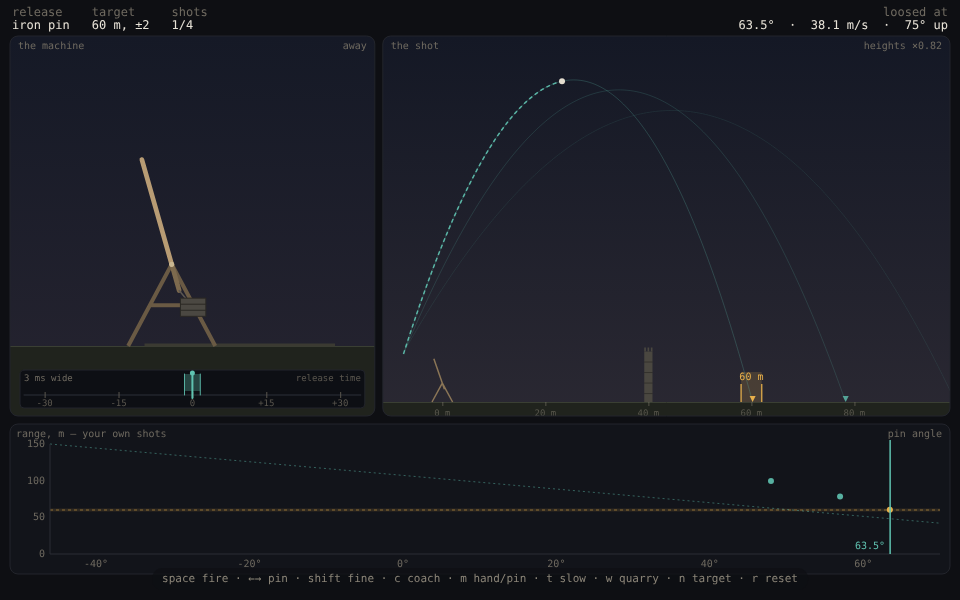Toggle 'm hand/pin' mode hint
This screenshot has width=960, height=600.
click(x=493, y=579)
